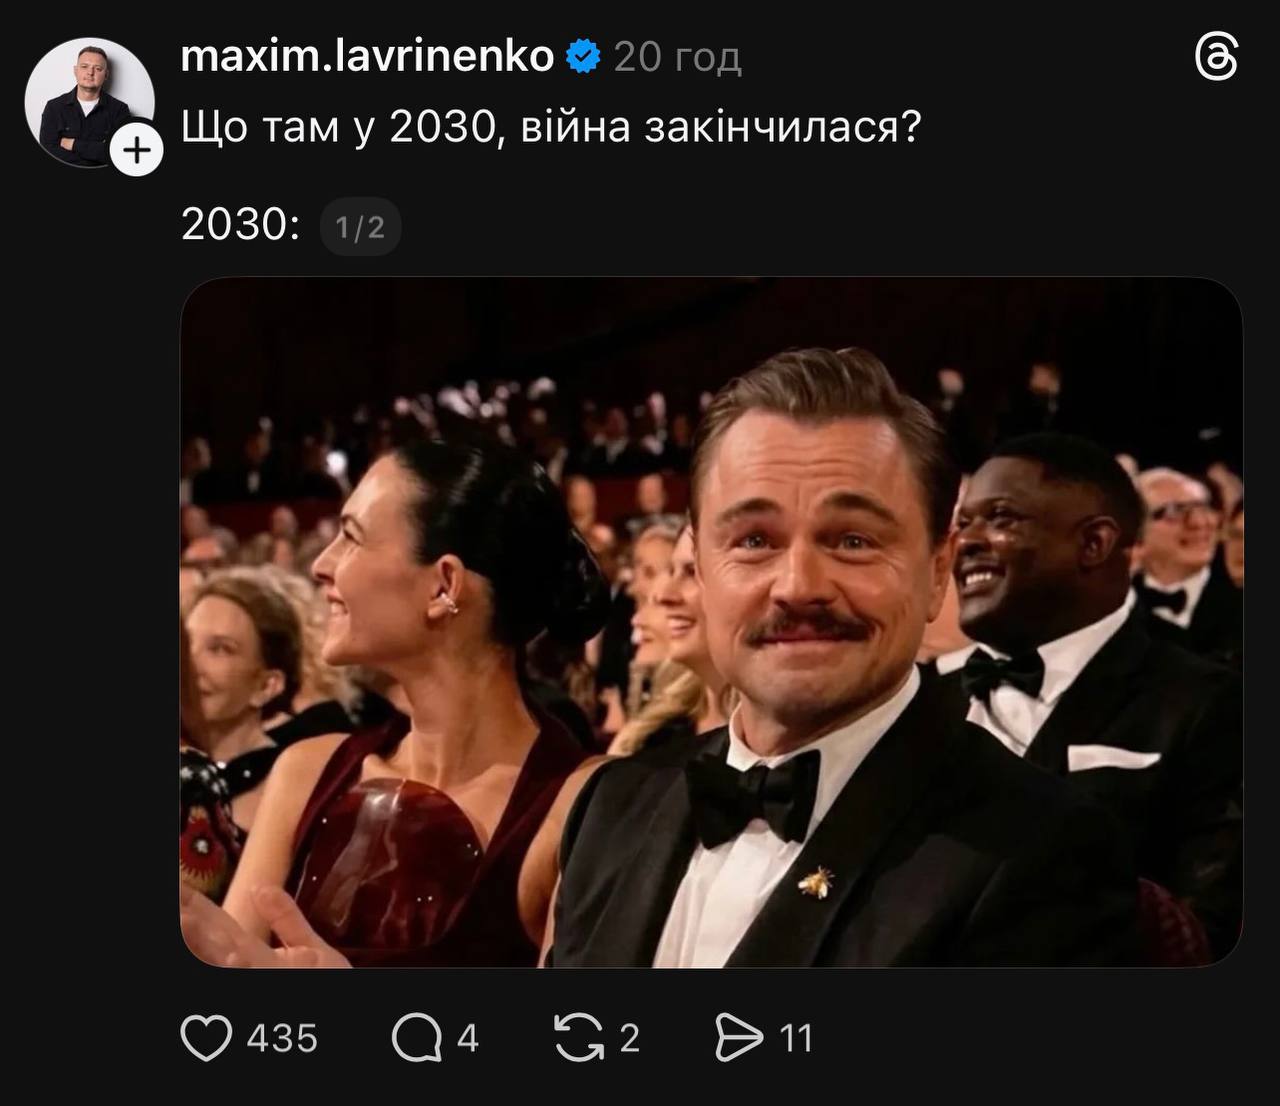Click the gold bee lapel pin in the photo

click(817, 880)
